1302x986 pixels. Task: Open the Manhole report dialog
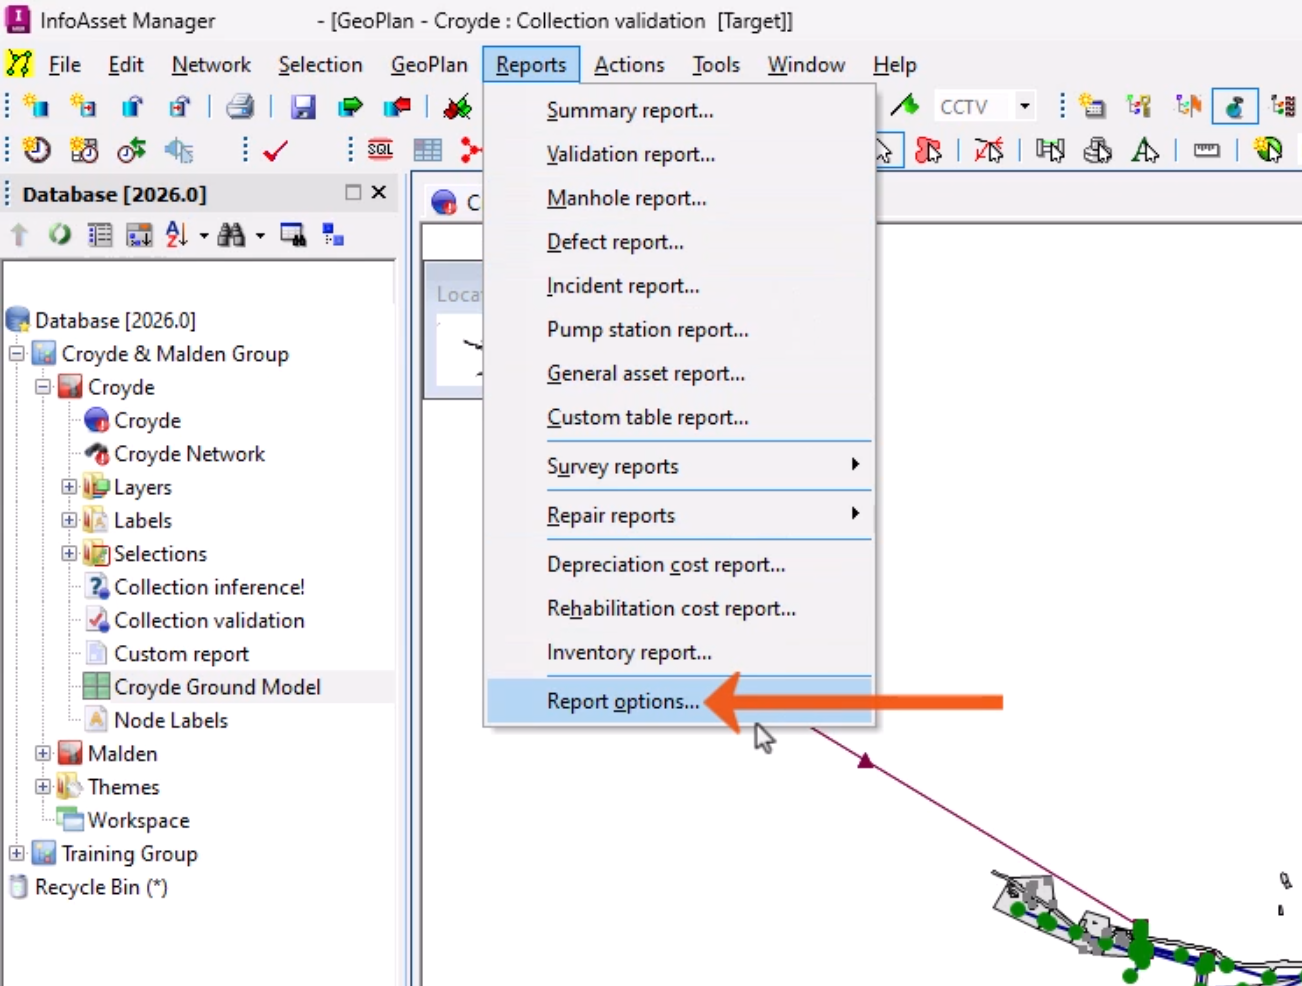point(626,197)
